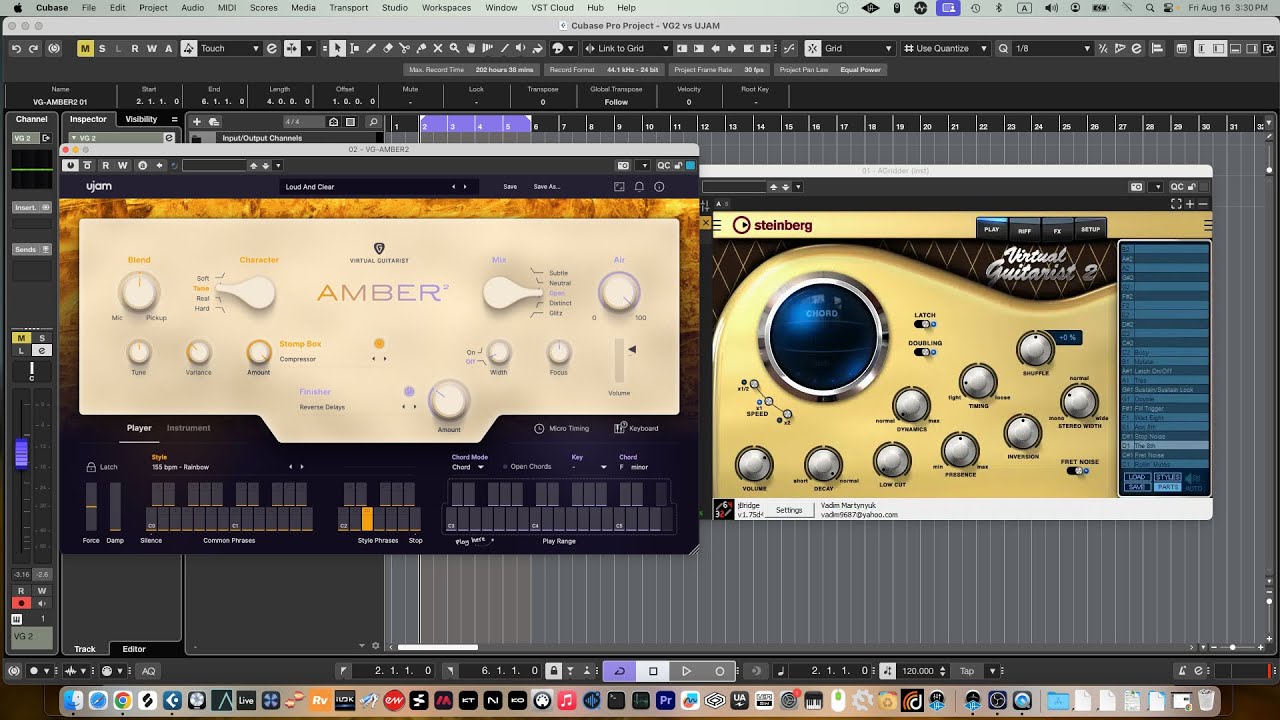1280x720 pixels.
Task: Open Amber notifications bell icon
Action: (x=639, y=187)
